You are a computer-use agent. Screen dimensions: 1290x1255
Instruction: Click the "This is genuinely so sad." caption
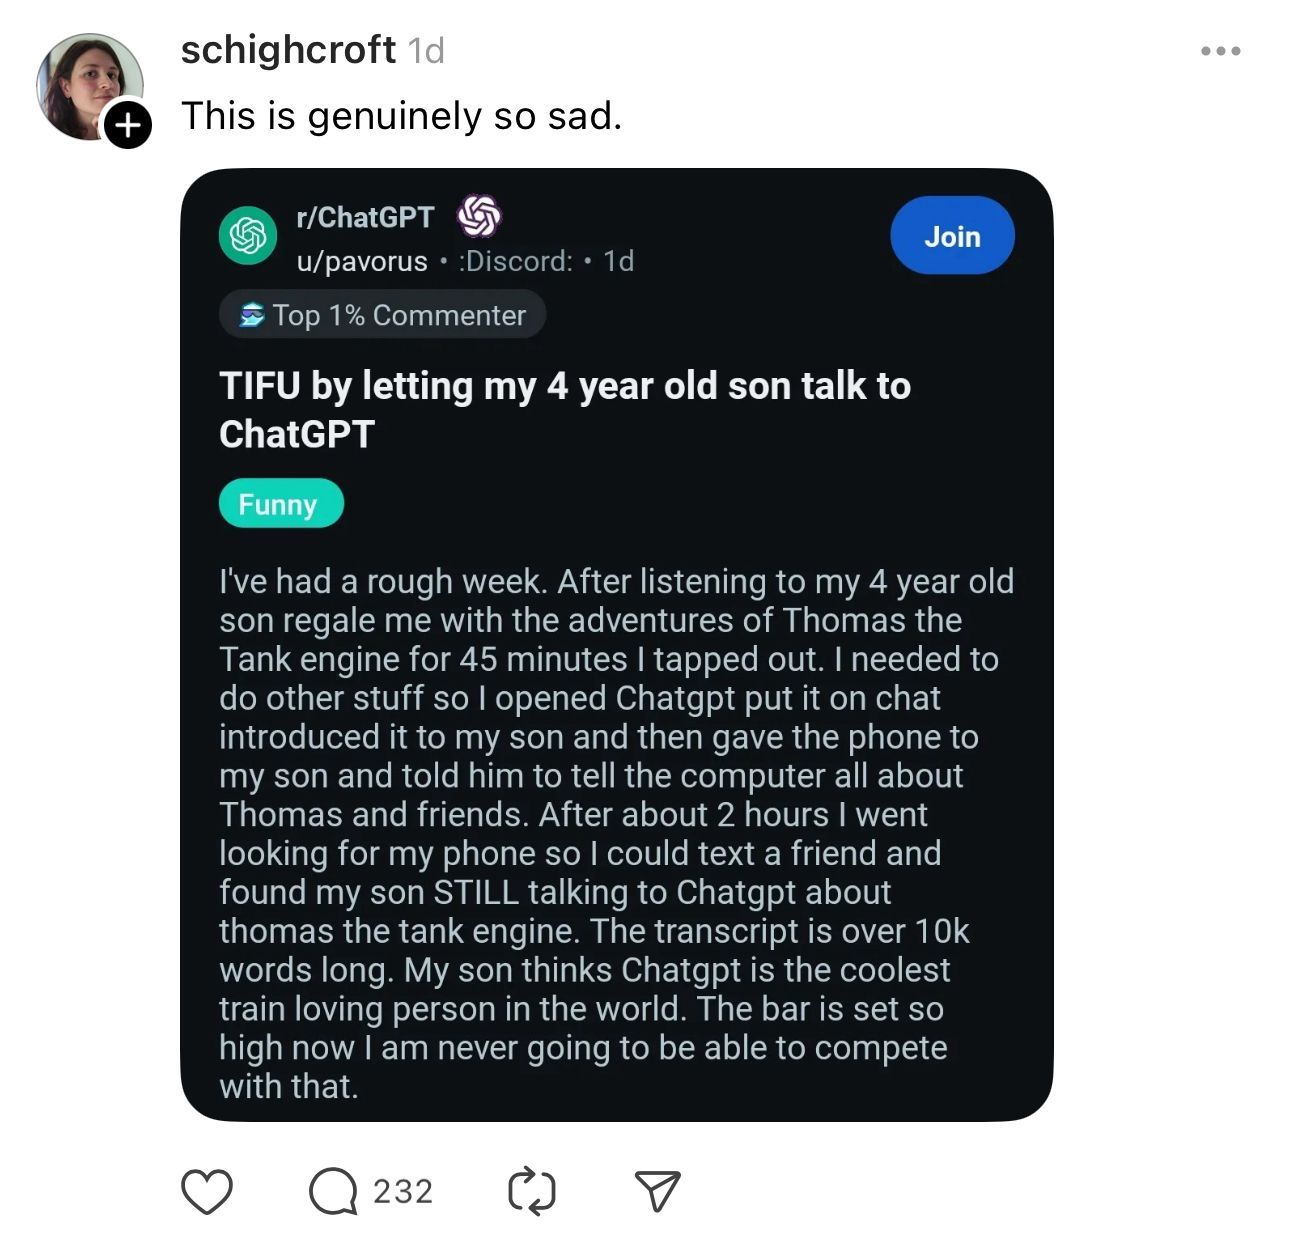(x=401, y=116)
